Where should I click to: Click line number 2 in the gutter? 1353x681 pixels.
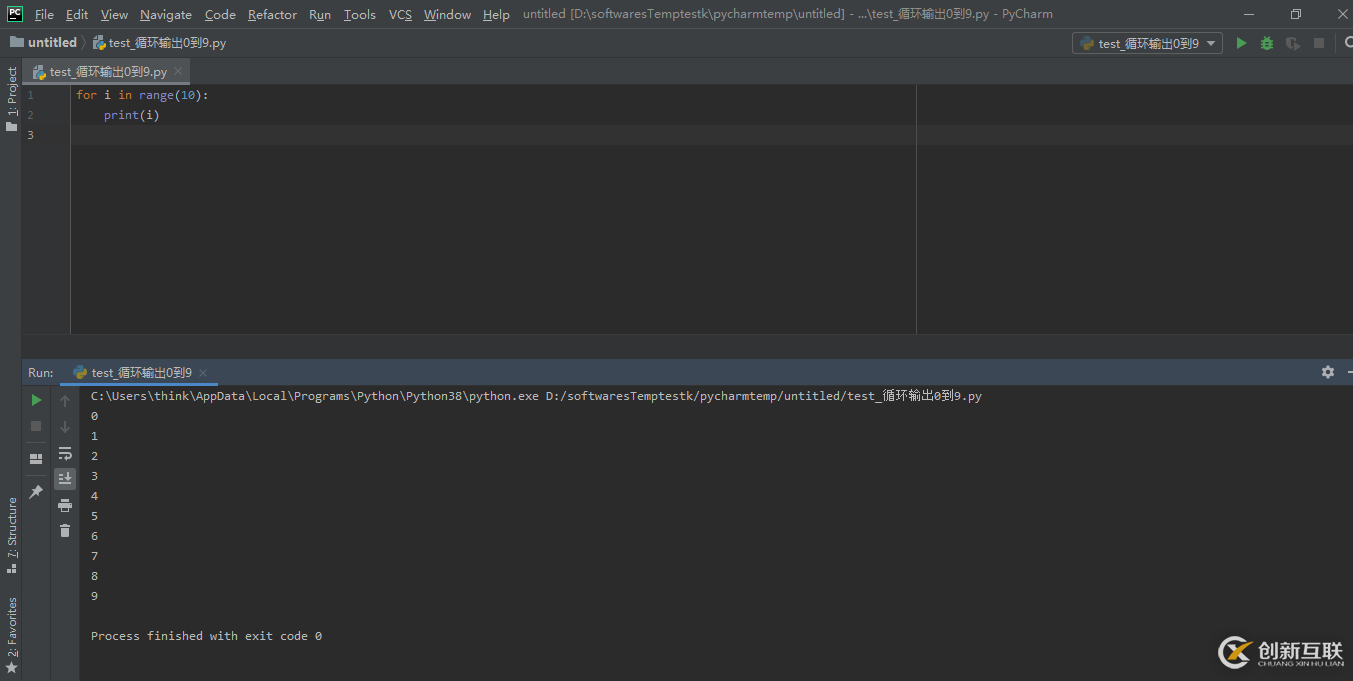tap(30, 115)
